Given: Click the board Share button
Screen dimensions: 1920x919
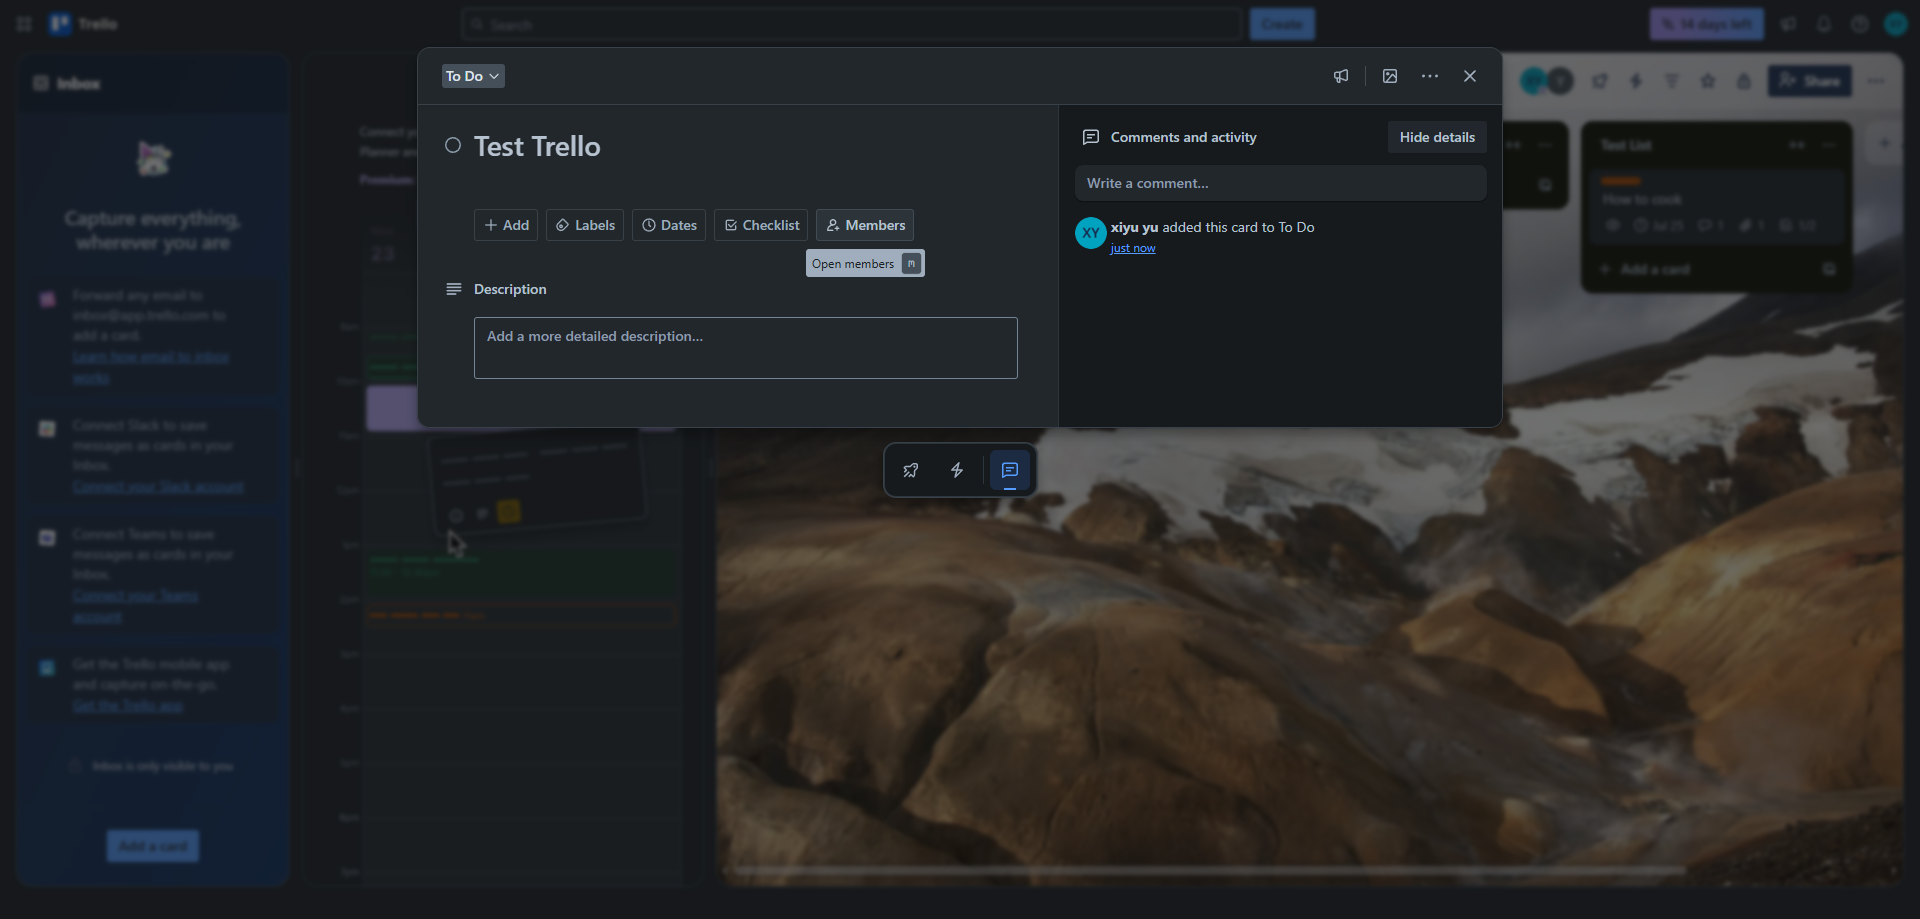Looking at the screenshot, I should (x=1810, y=81).
